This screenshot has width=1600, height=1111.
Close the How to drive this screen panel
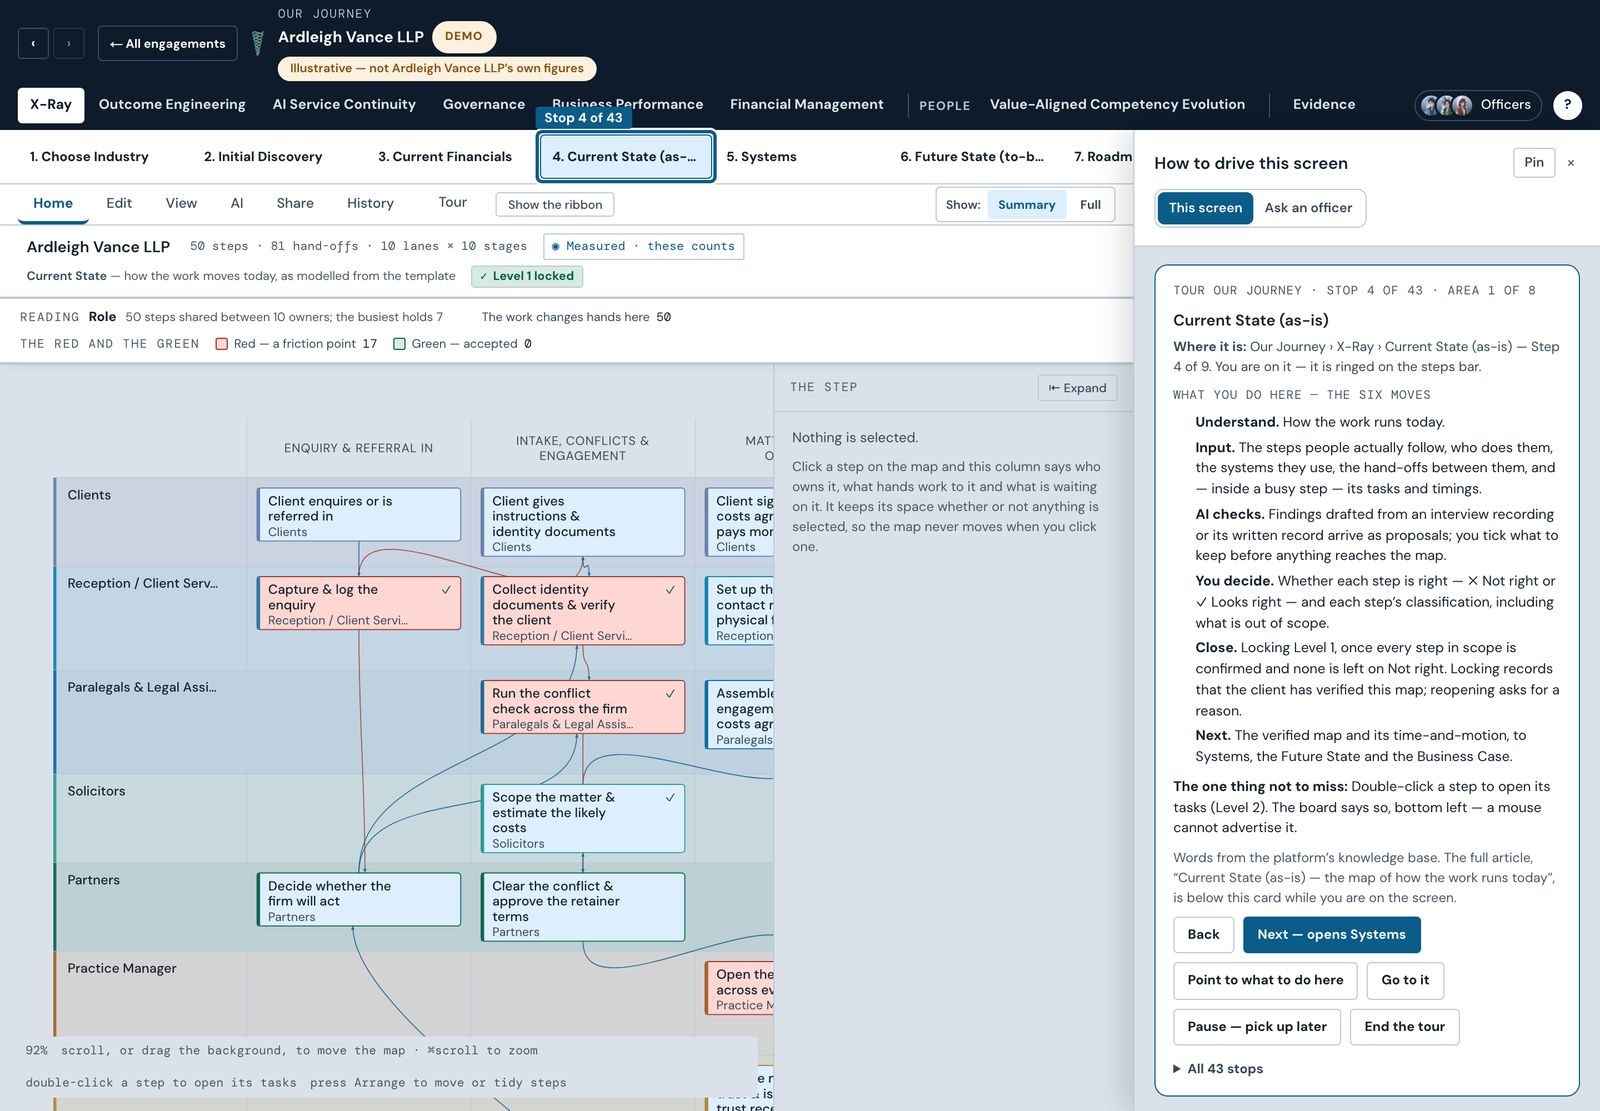pos(1570,163)
